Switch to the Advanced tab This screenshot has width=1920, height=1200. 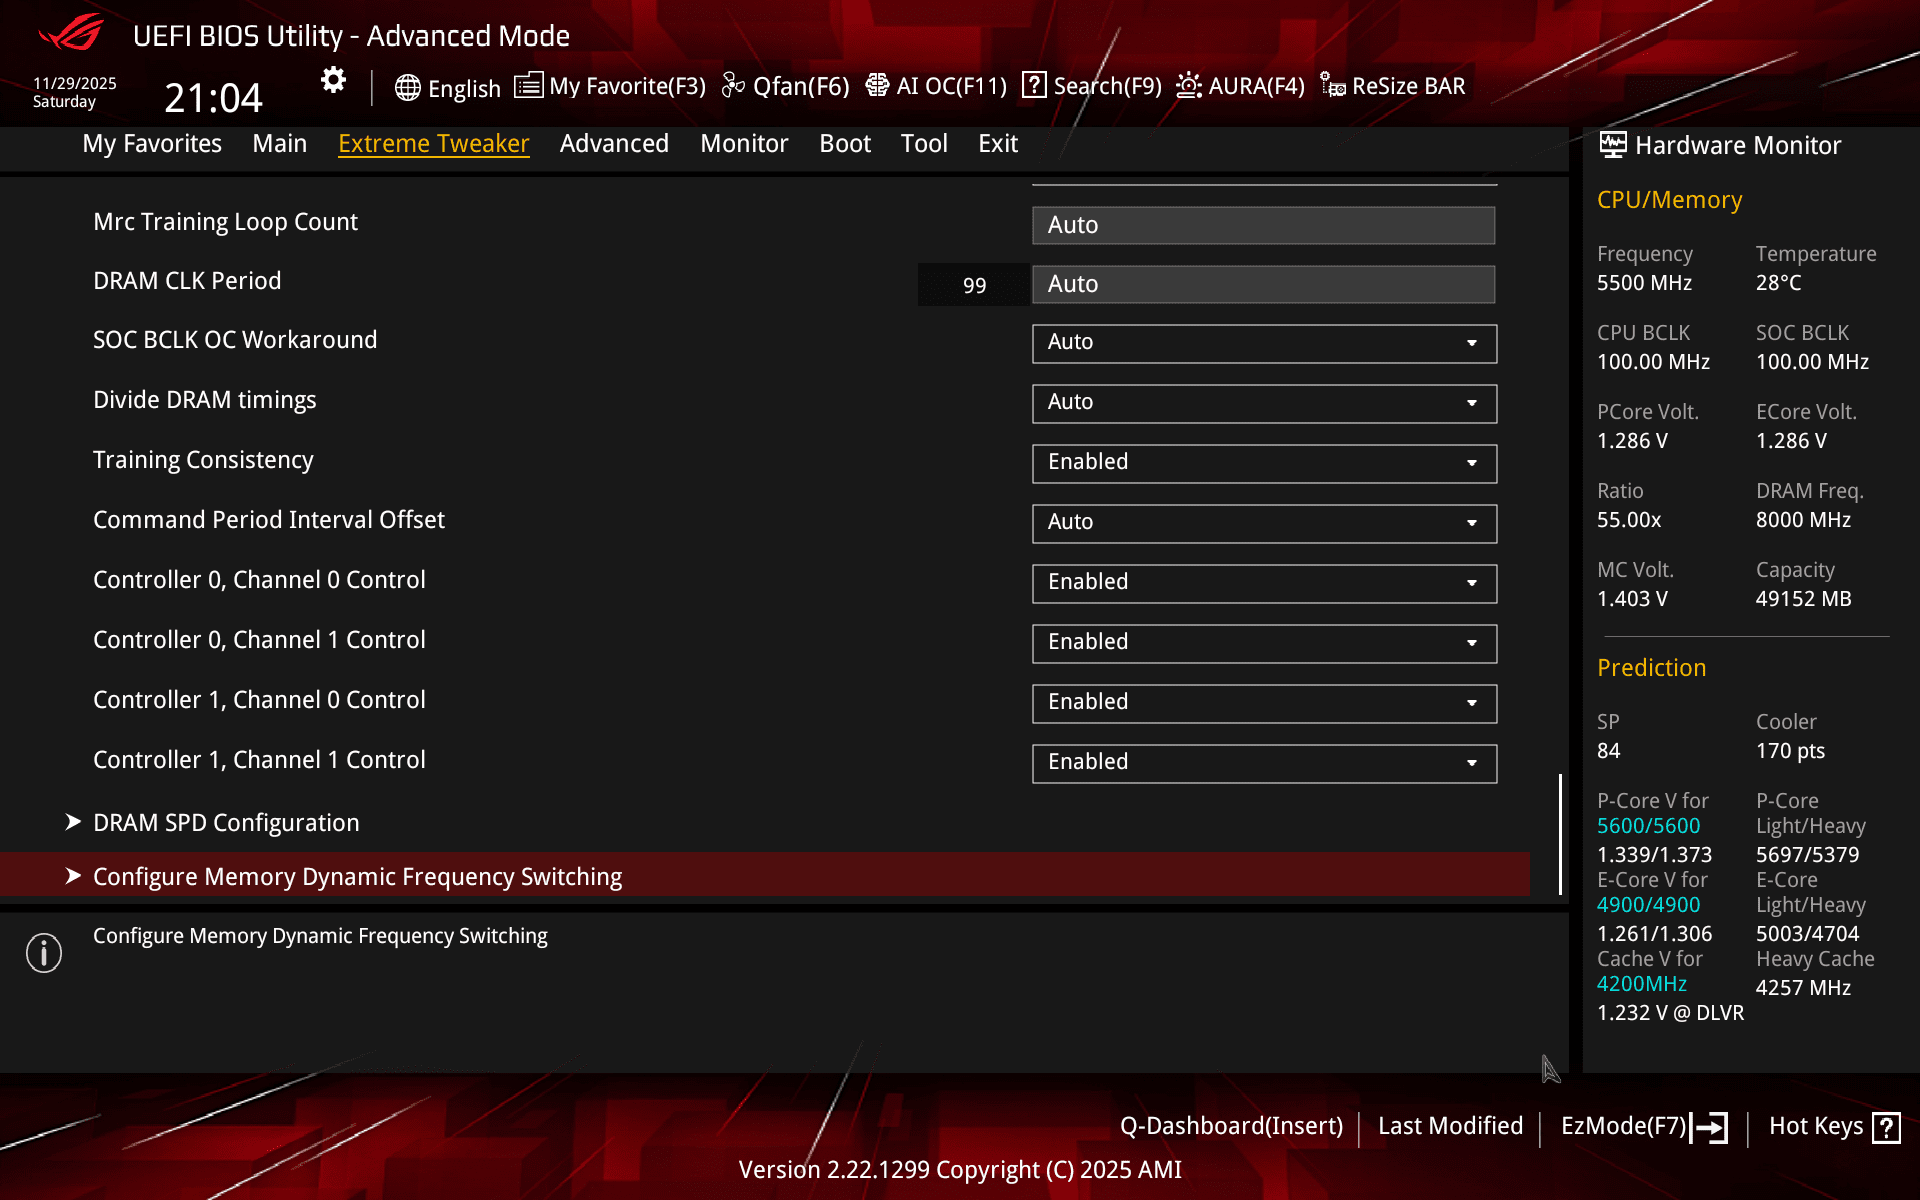pos(614,144)
